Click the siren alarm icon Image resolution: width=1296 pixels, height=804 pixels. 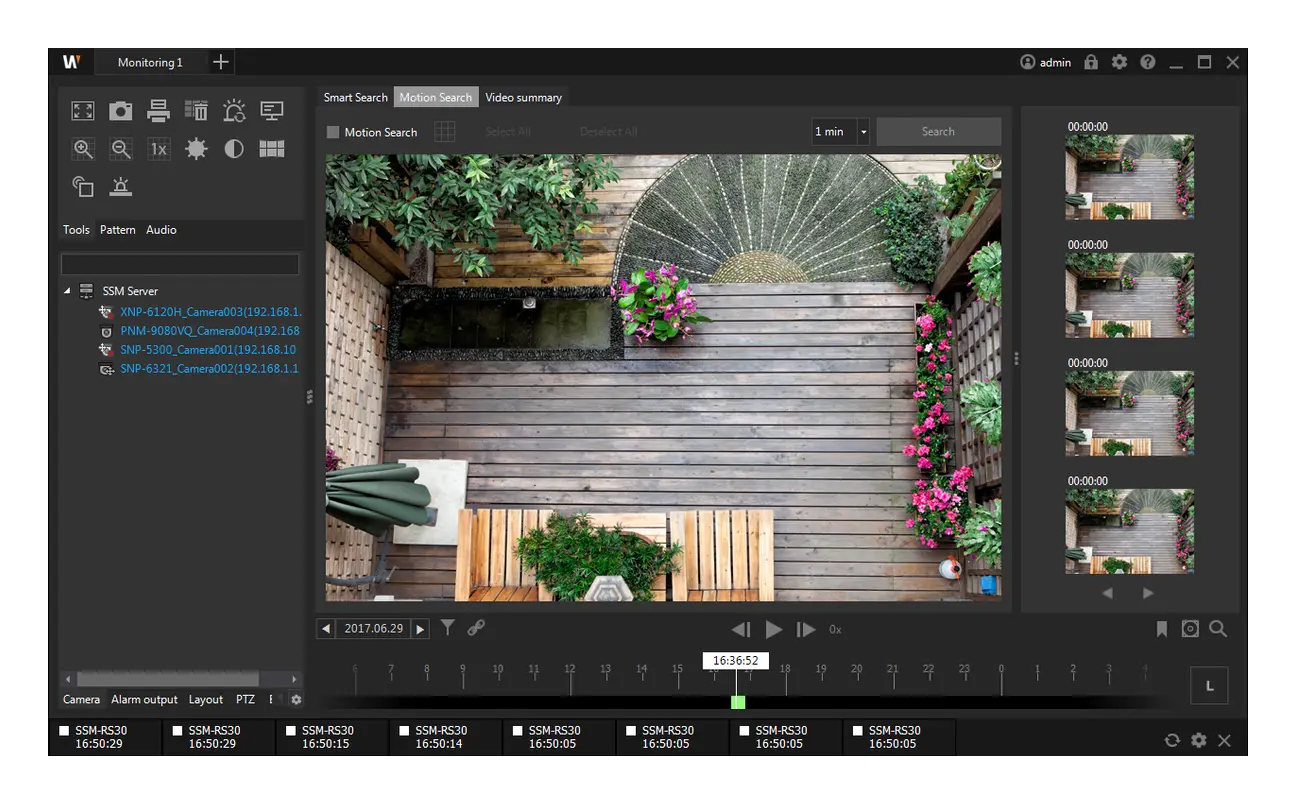(x=120, y=186)
